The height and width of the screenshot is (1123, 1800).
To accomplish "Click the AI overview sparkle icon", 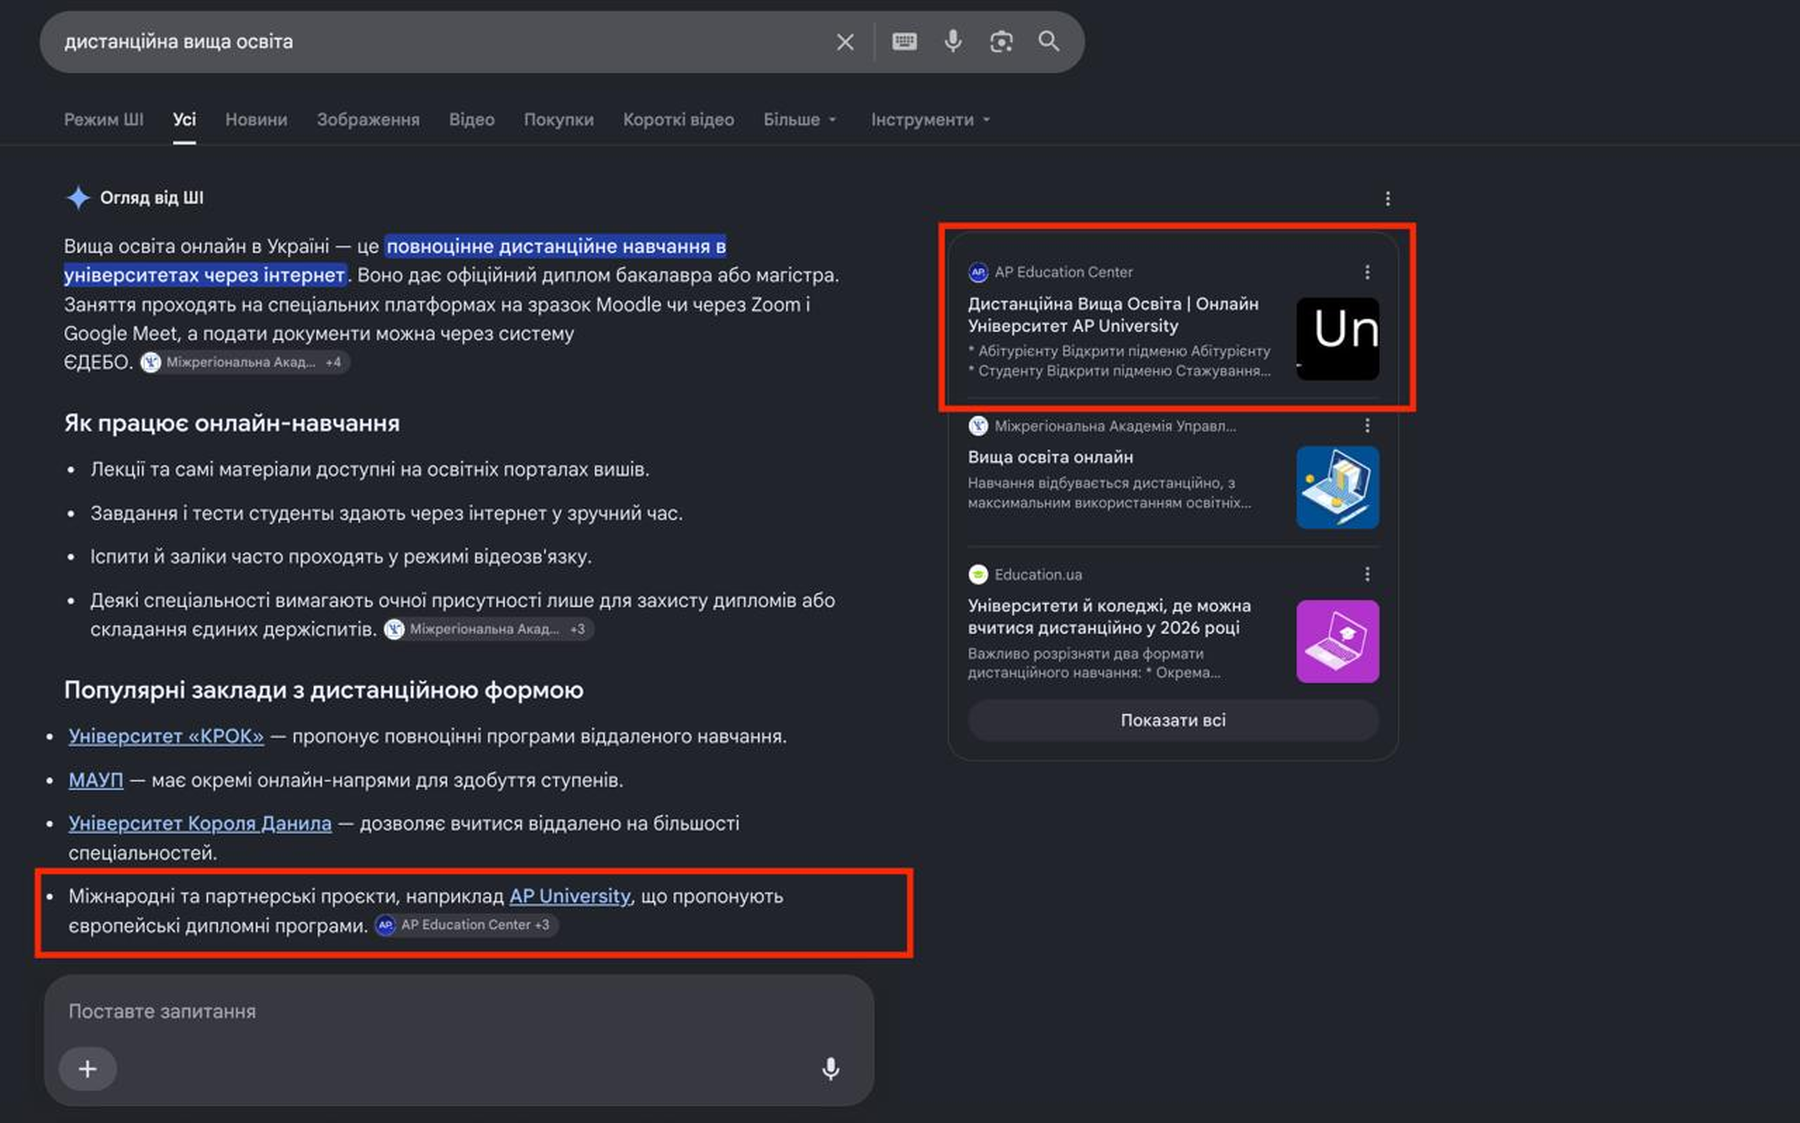I will pos(78,198).
